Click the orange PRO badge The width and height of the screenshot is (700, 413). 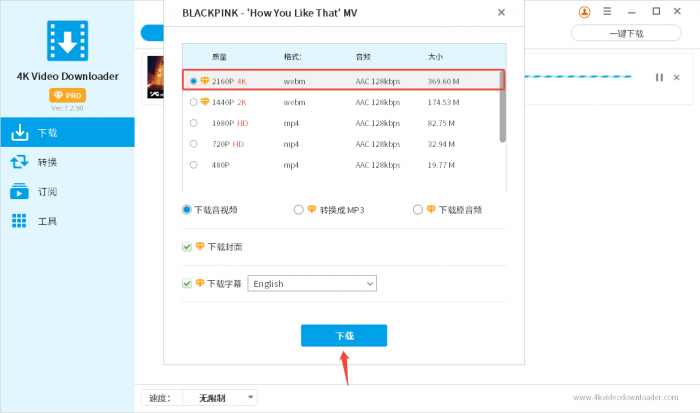67,94
